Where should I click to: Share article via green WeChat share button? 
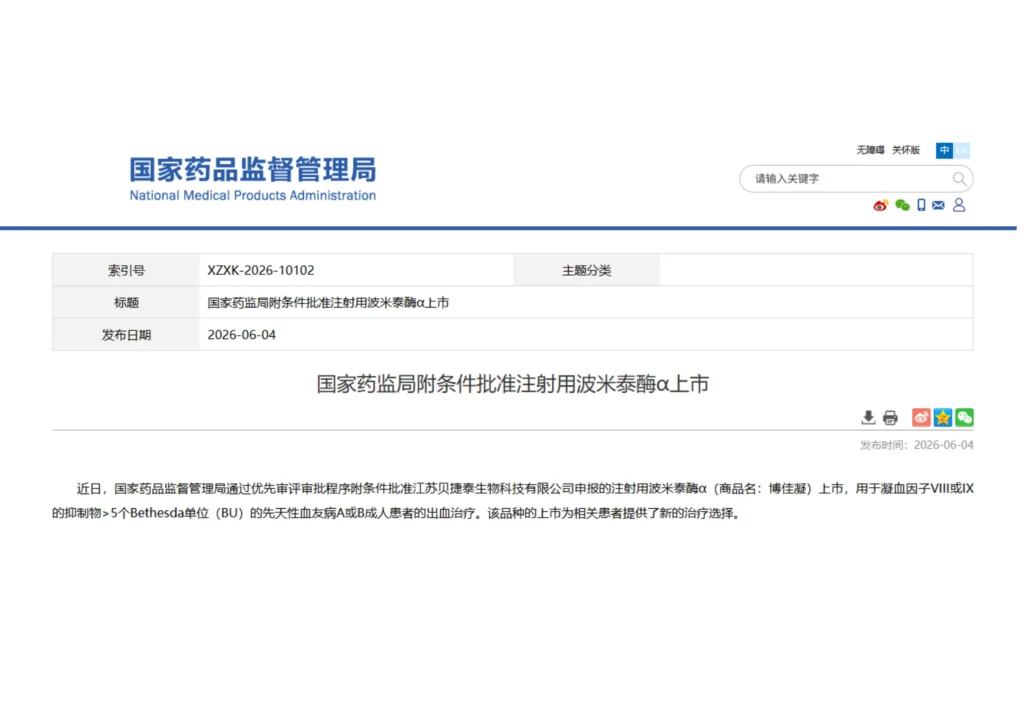click(x=965, y=417)
